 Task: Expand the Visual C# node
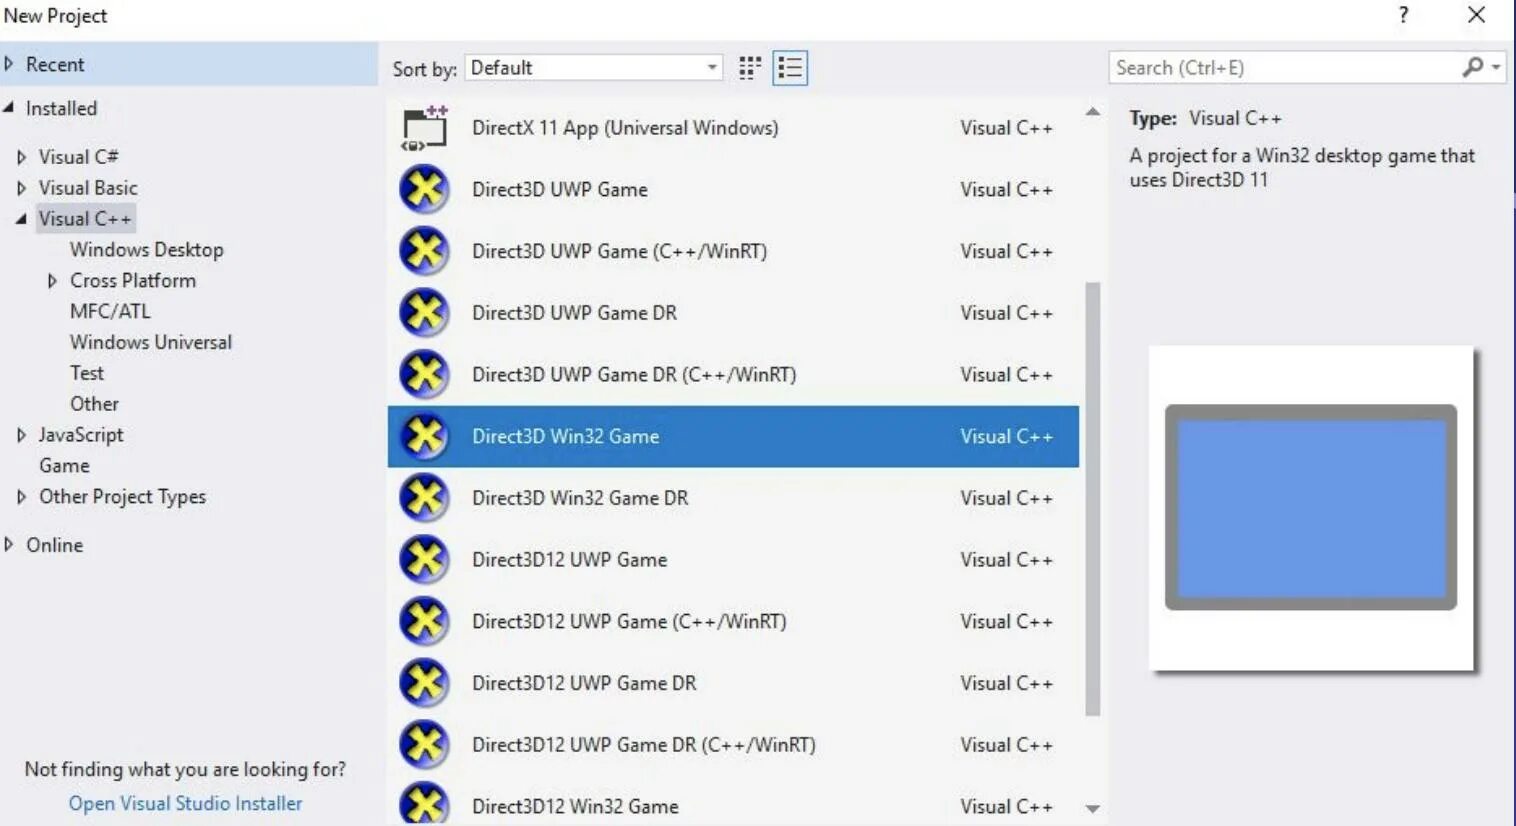pos(21,157)
